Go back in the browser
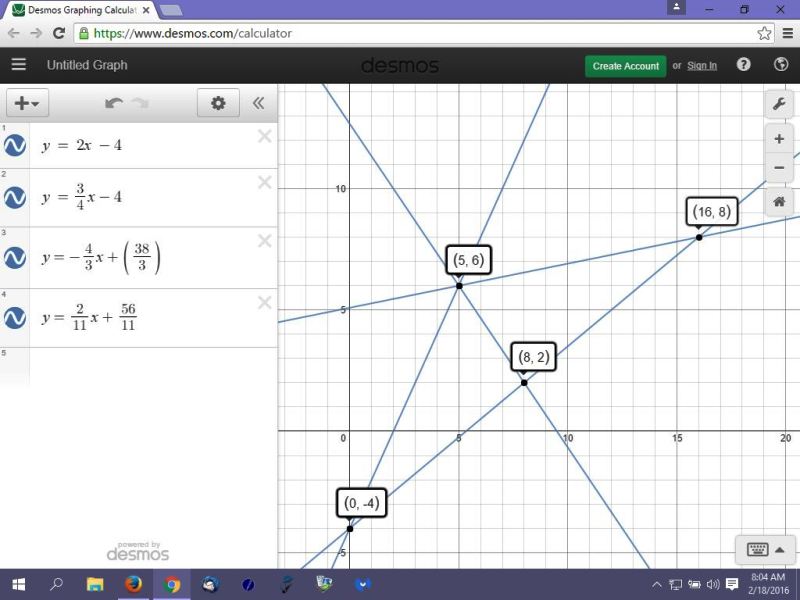800x600 pixels. [14, 33]
